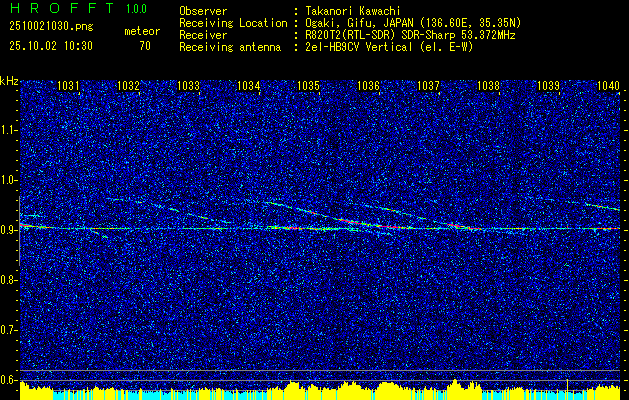Click the red strong echo near 1036
Screen dimensions: 629x400
pos(391,227)
